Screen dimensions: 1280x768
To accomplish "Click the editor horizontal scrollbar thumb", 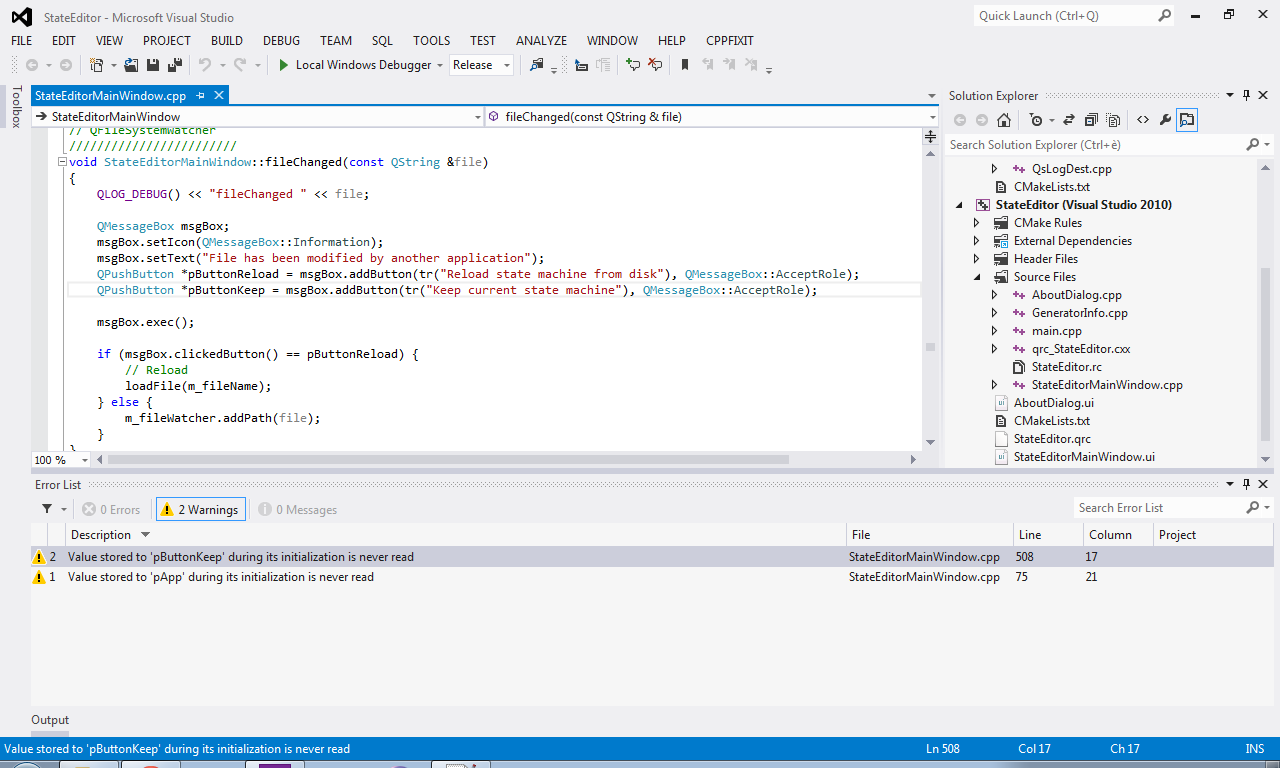I will pos(448,460).
